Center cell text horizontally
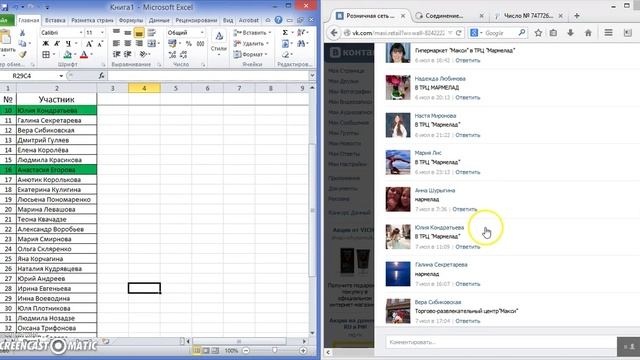This screenshot has height=360, width=640. (127, 43)
